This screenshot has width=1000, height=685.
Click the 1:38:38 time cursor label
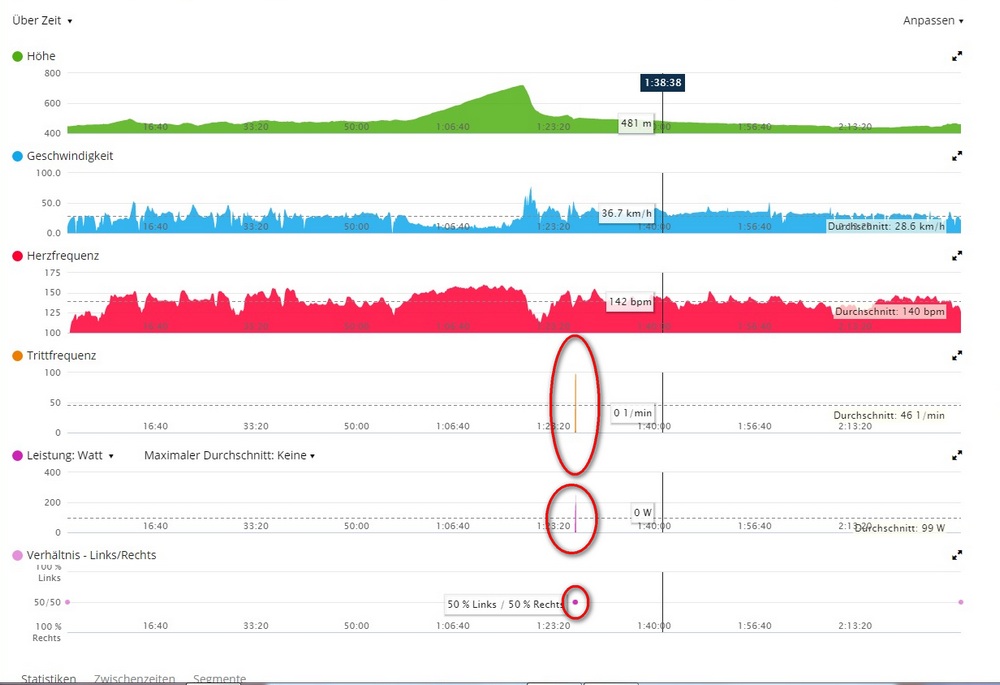pyautogui.click(x=662, y=83)
